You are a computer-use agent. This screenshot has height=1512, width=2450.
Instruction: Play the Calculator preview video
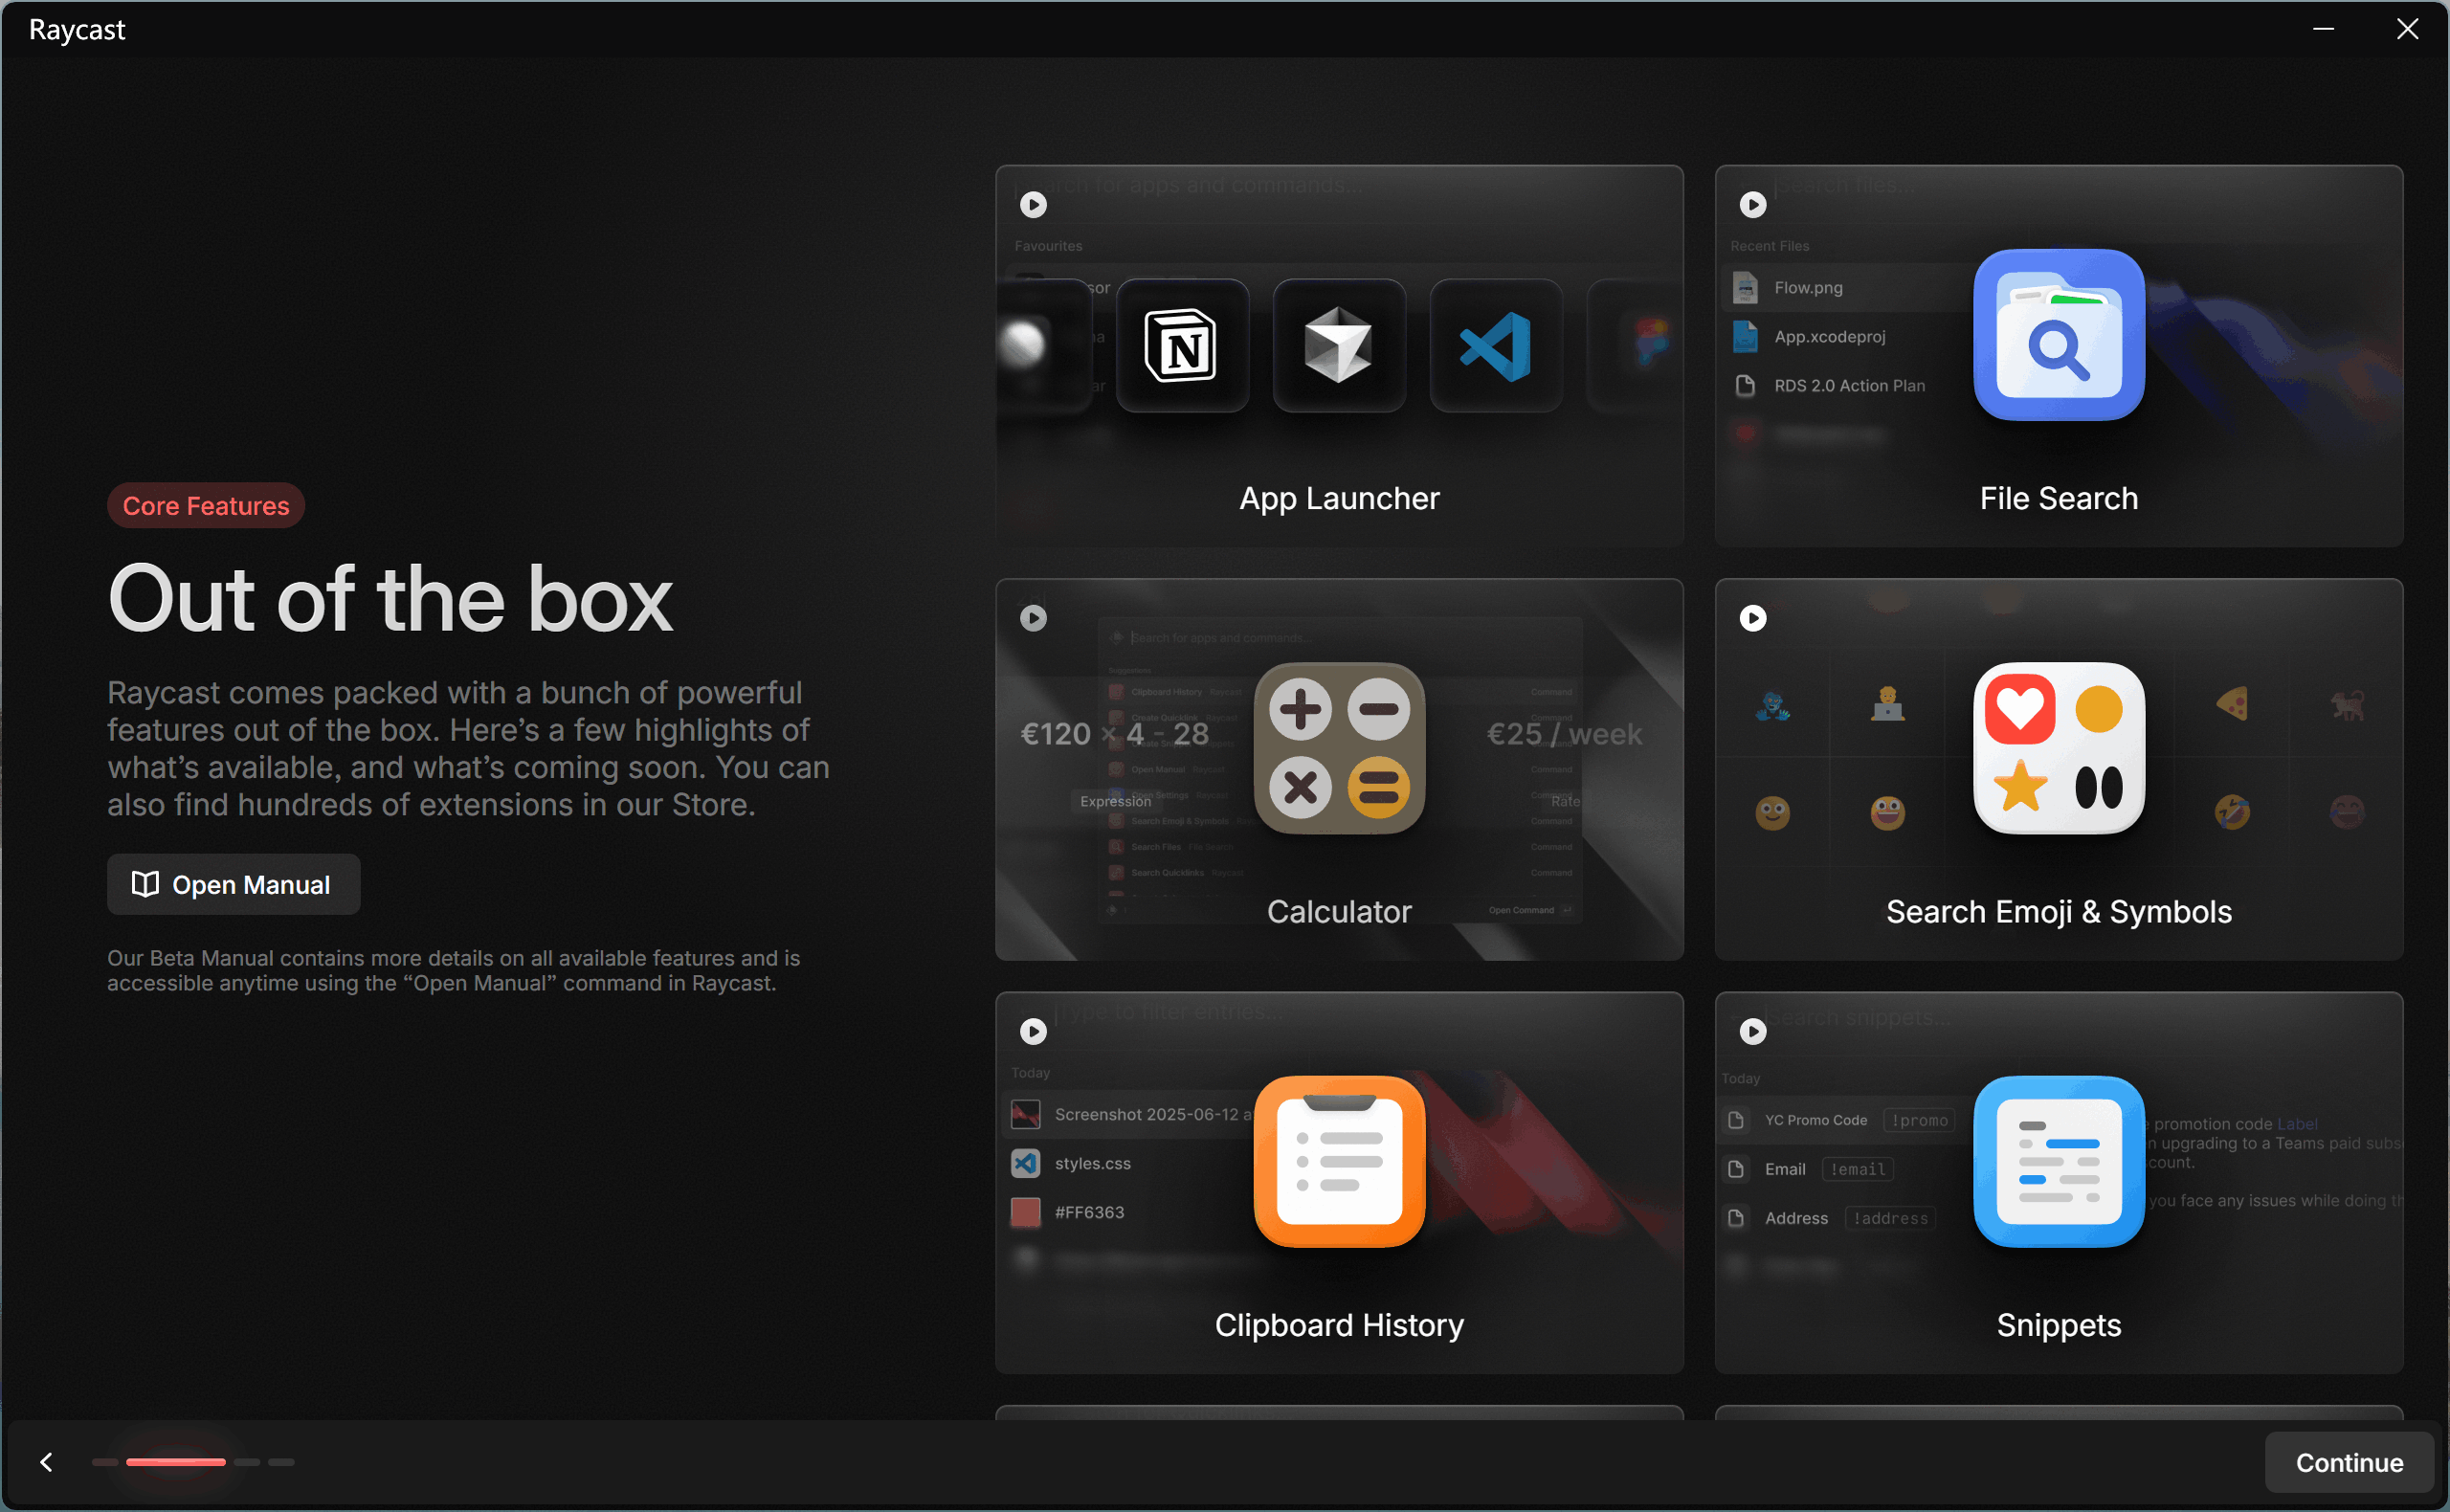pyautogui.click(x=1033, y=618)
